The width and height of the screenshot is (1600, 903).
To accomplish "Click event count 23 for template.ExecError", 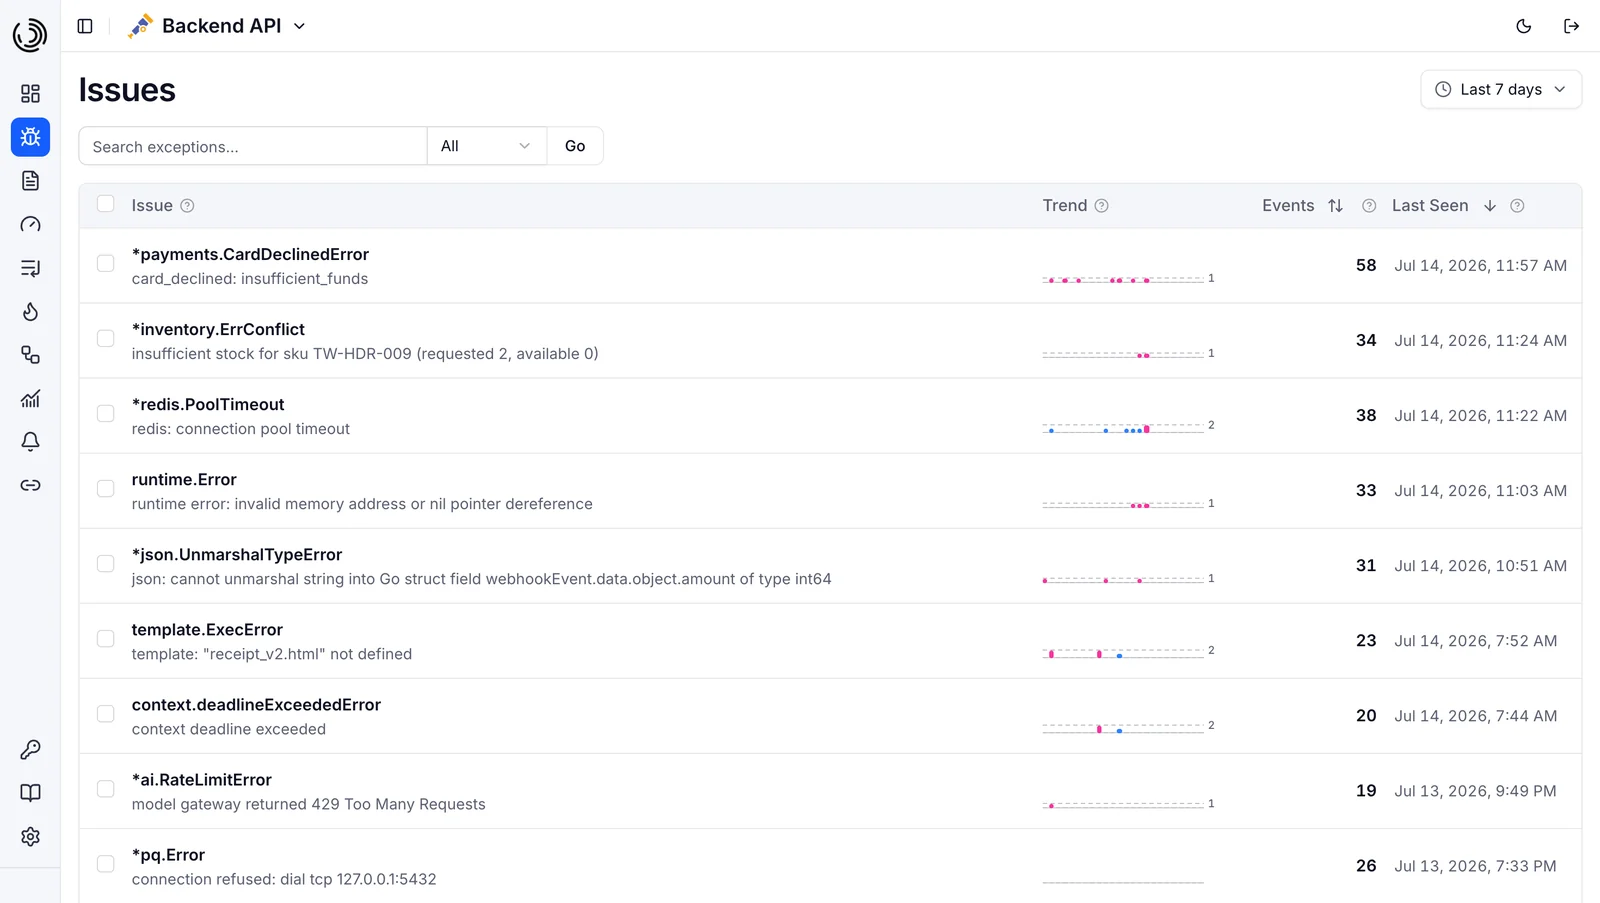I will coord(1366,640).
